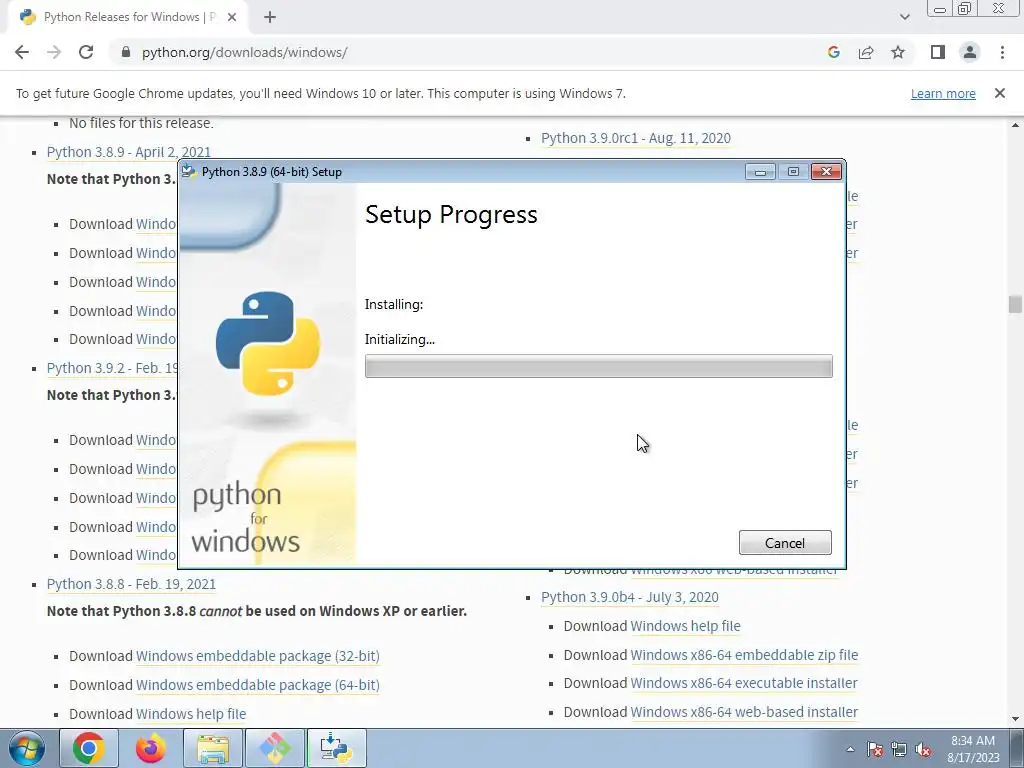Click the scrollbar down arrow
The image size is (1024, 768).
point(1016,719)
